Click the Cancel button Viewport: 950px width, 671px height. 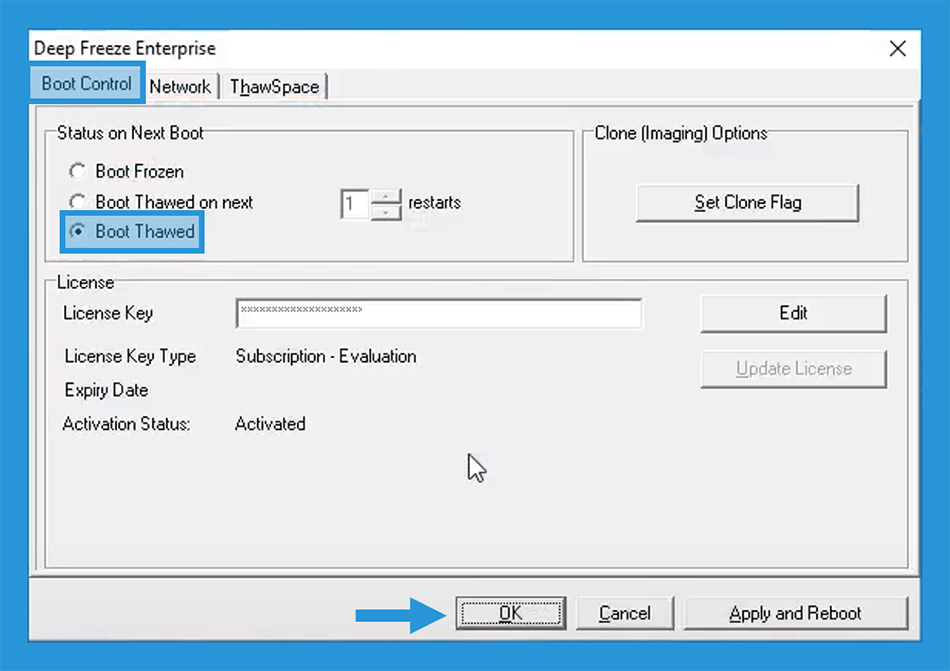[625, 613]
